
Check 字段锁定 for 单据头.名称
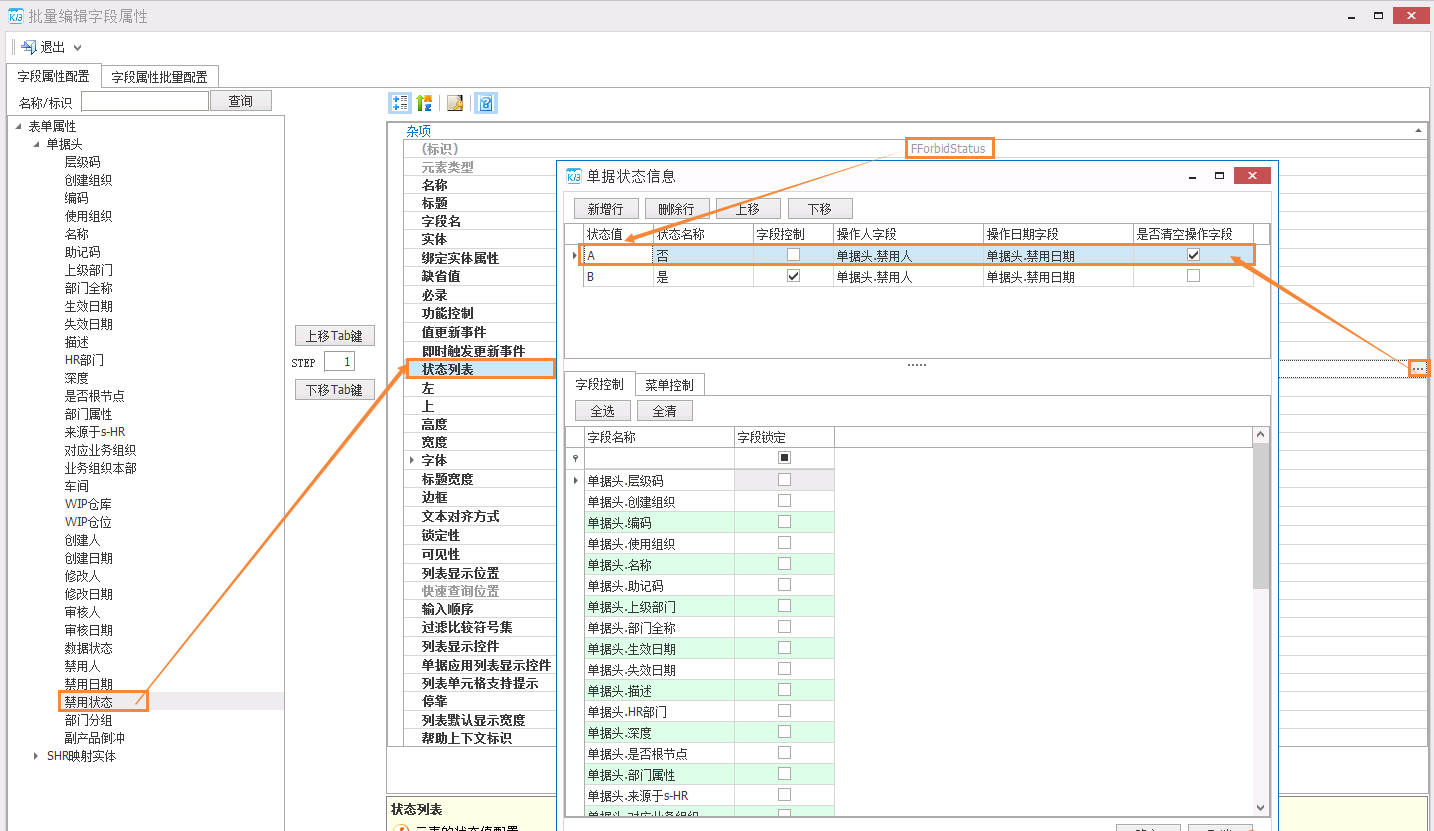click(784, 564)
